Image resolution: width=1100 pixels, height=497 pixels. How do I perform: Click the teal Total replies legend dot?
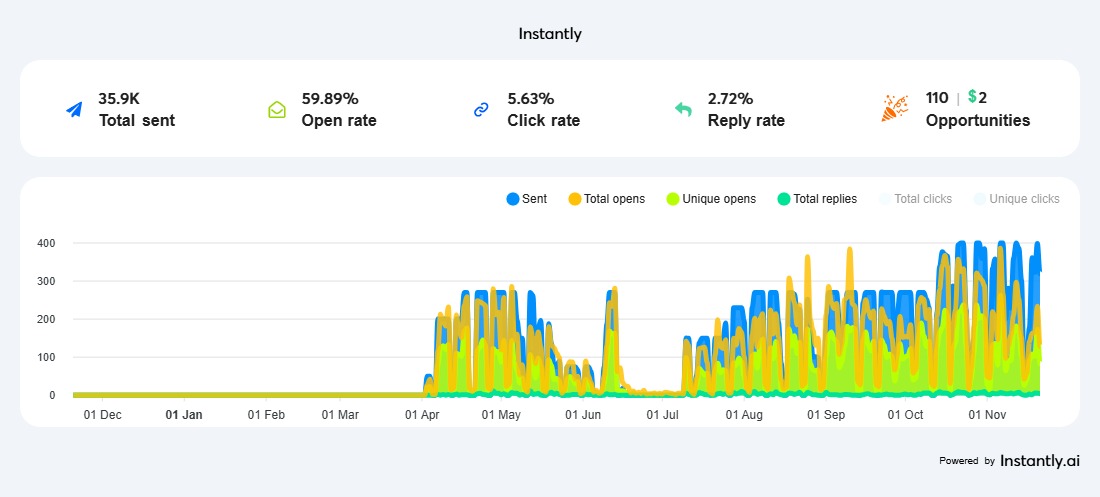(x=784, y=199)
